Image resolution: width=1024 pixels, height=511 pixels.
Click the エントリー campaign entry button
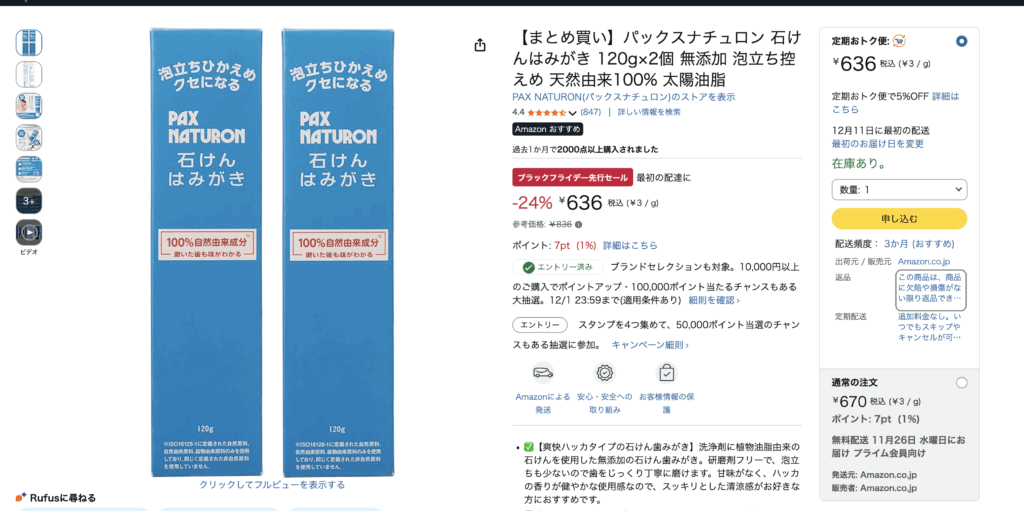pyautogui.click(x=540, y=325)
